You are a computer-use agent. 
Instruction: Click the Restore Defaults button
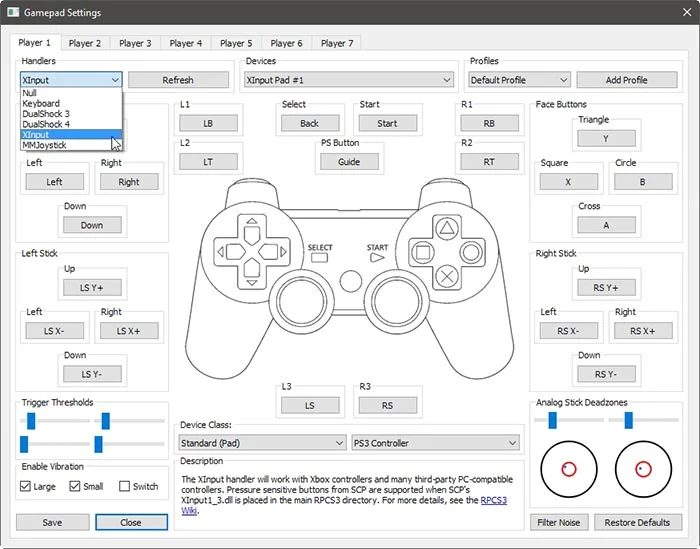638,522
